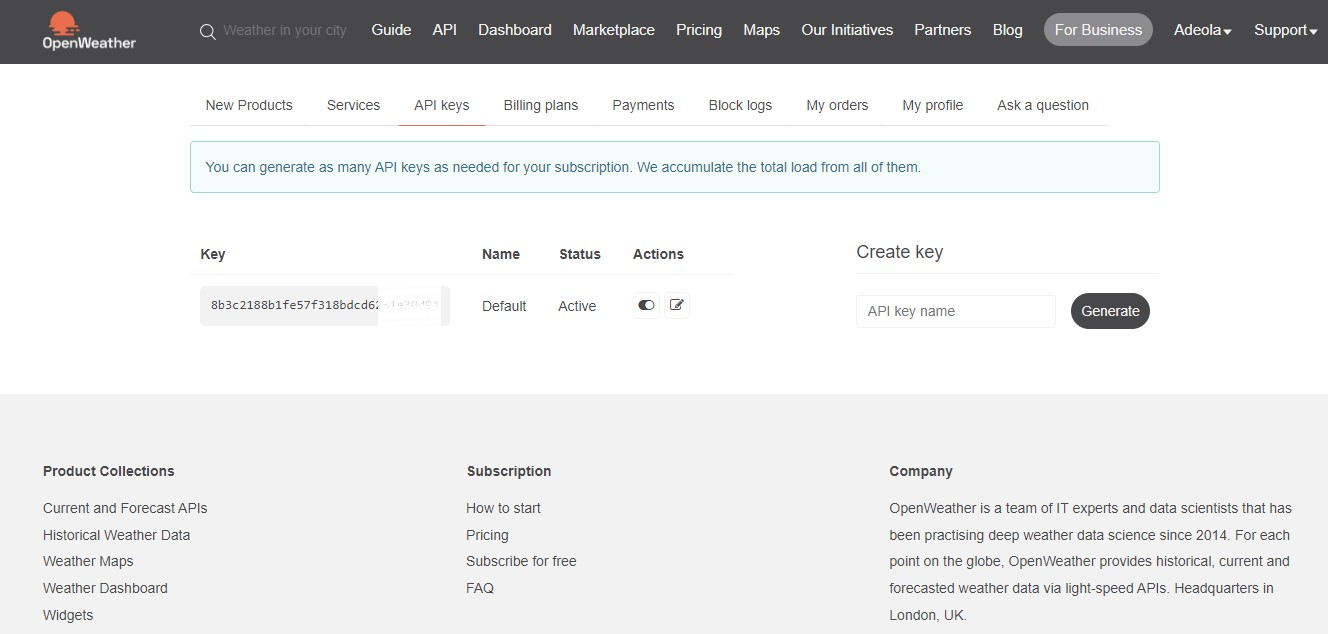Open the Billing plans tab
The width and height of the screenshot is (1328, 634).
pos(541,105)
